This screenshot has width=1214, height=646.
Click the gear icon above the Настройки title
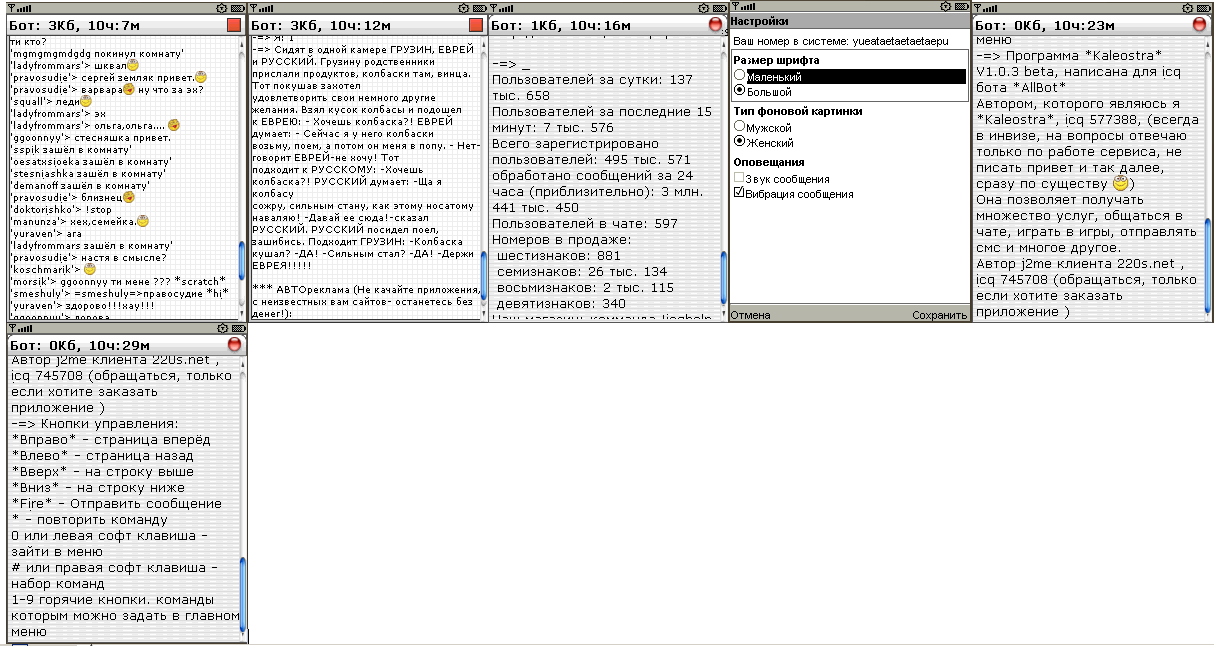coord(945,7)
